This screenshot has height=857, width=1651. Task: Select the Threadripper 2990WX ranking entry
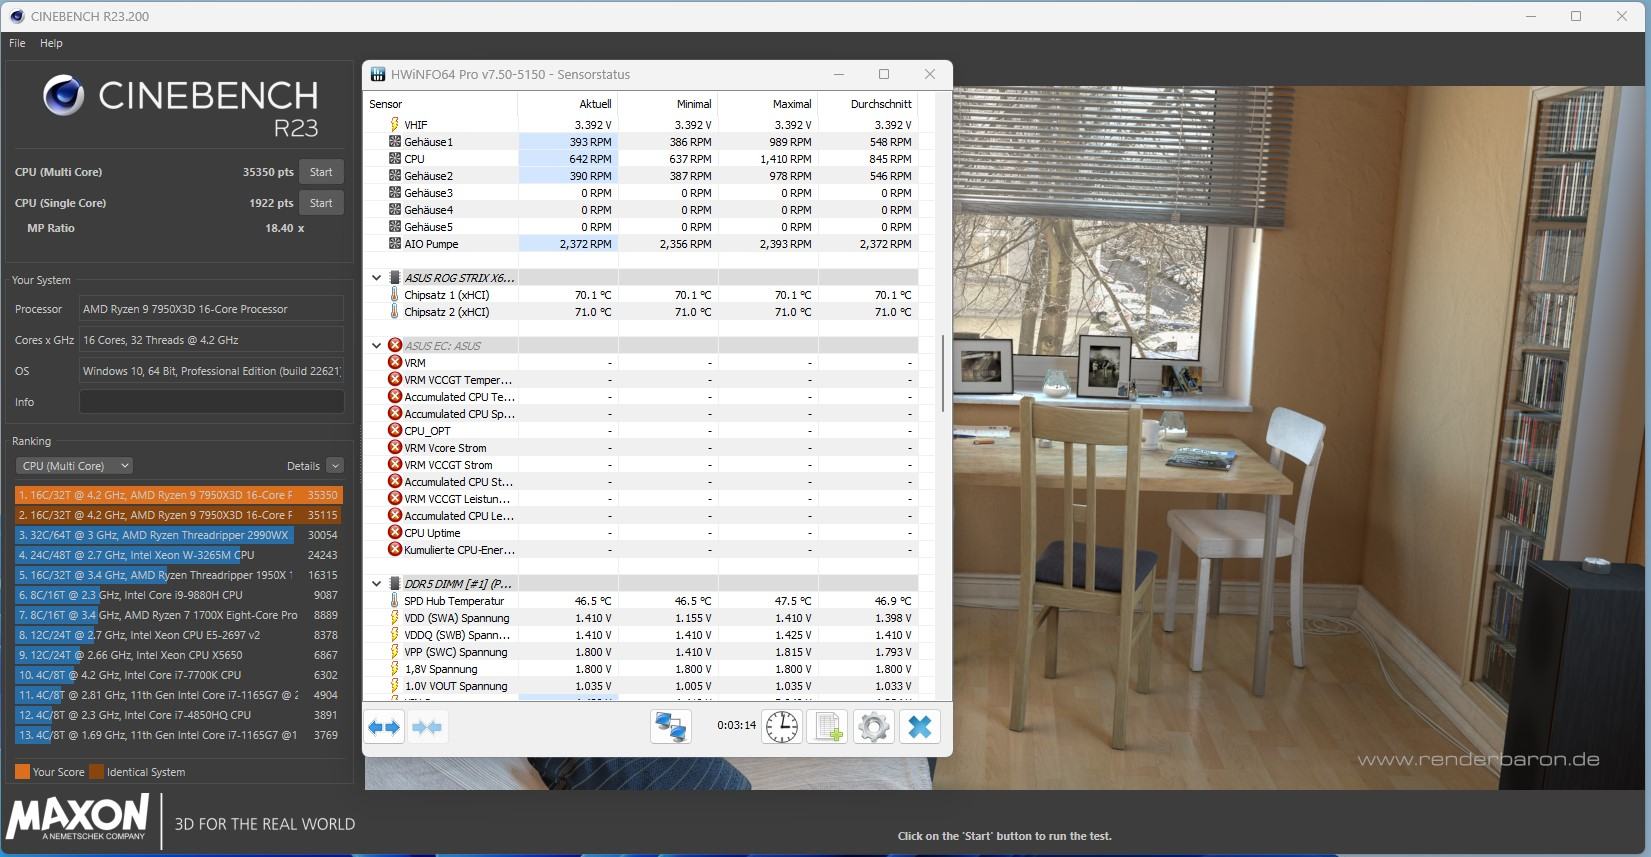178,535
